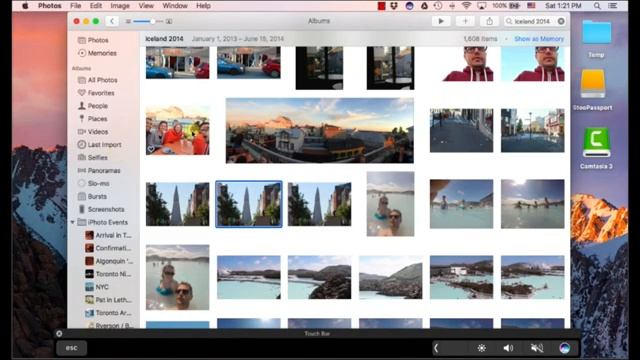Open the Favorites album
The image size is (640, 360).
pyautogui.click(x=101, y=93)
